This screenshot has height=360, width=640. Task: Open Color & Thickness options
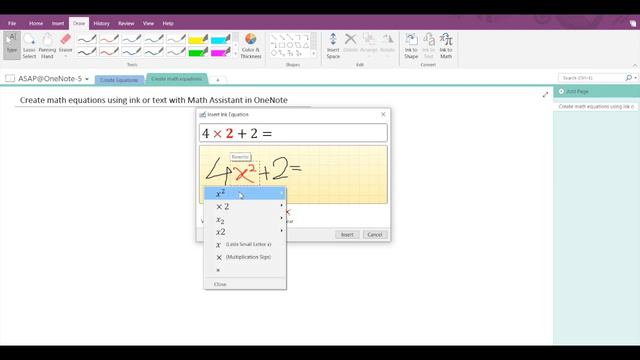coord(251,45)
